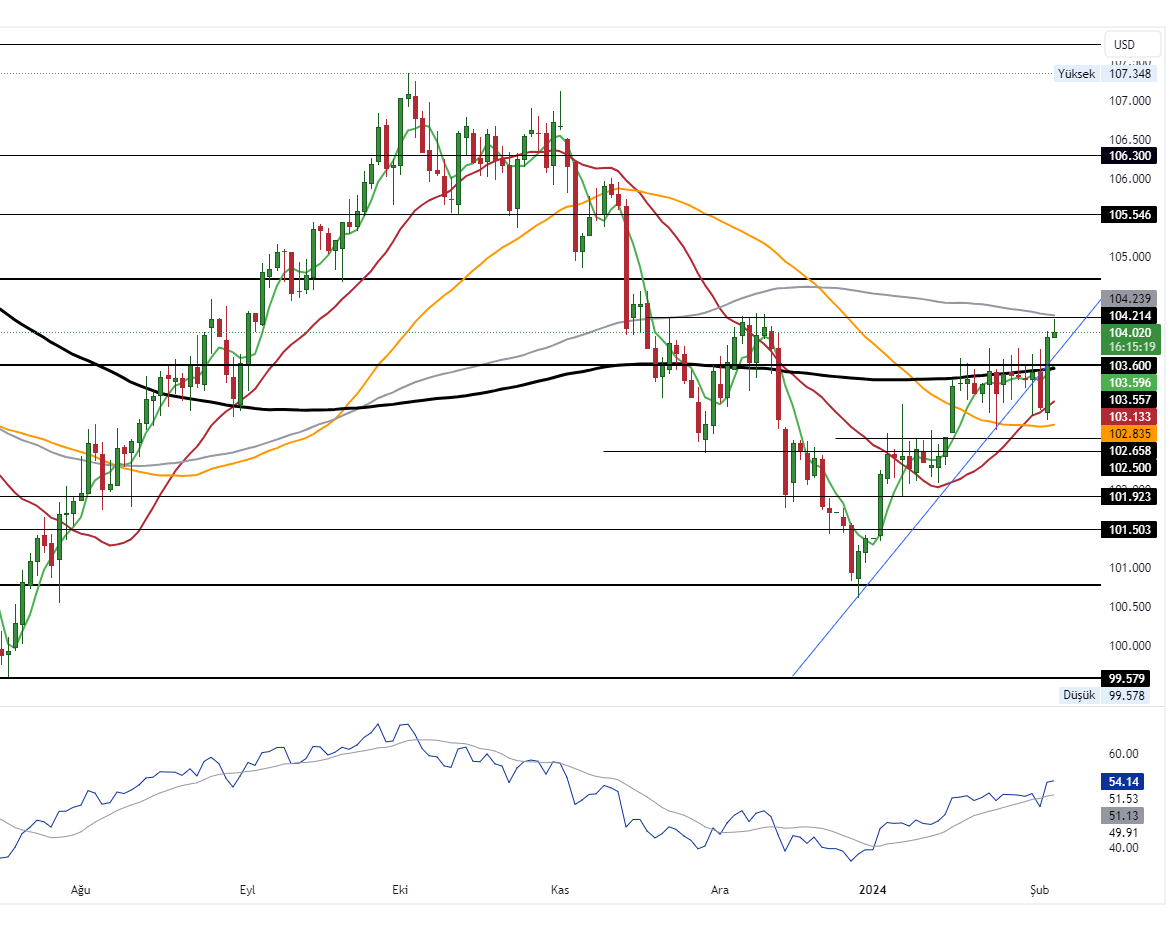
Task: Click the gray 104.239 moving average label
Action: click(x=1128, y=299)
